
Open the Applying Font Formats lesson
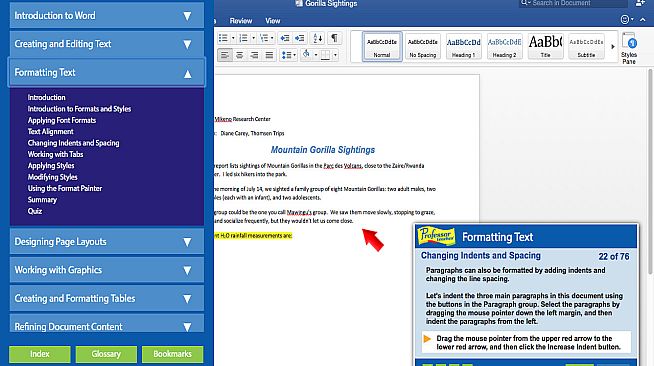(x=62, y=120)
